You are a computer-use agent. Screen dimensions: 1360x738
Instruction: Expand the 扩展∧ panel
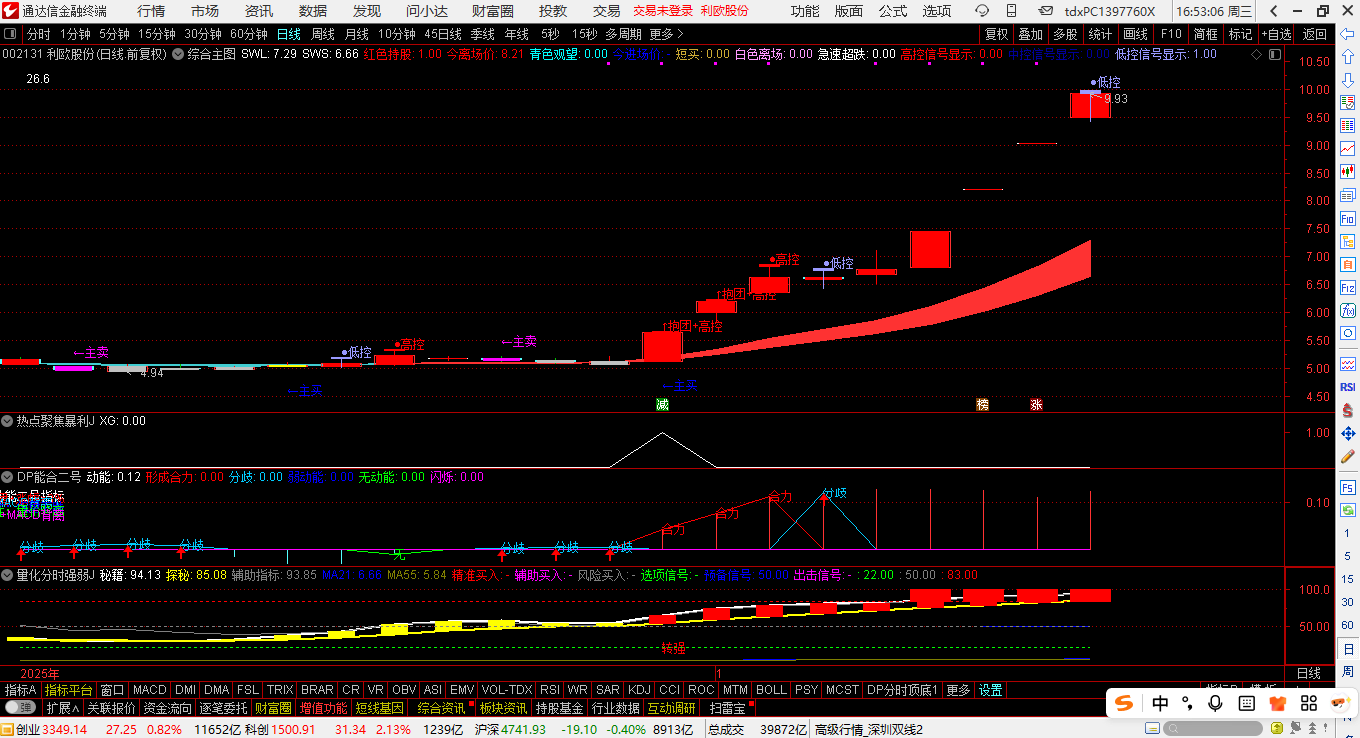coord(62,708)
